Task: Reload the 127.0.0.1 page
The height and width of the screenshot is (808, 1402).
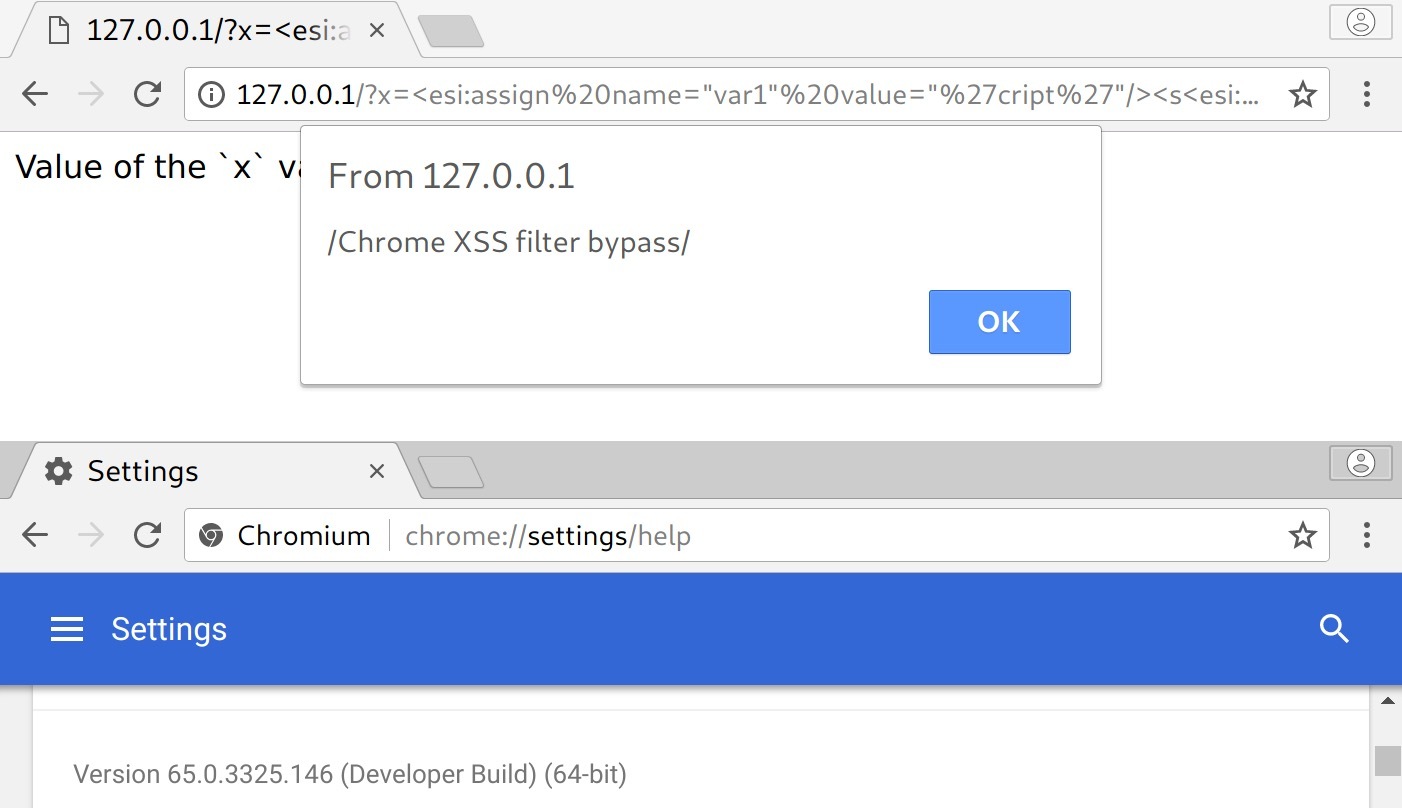Action: pos(148,95)
